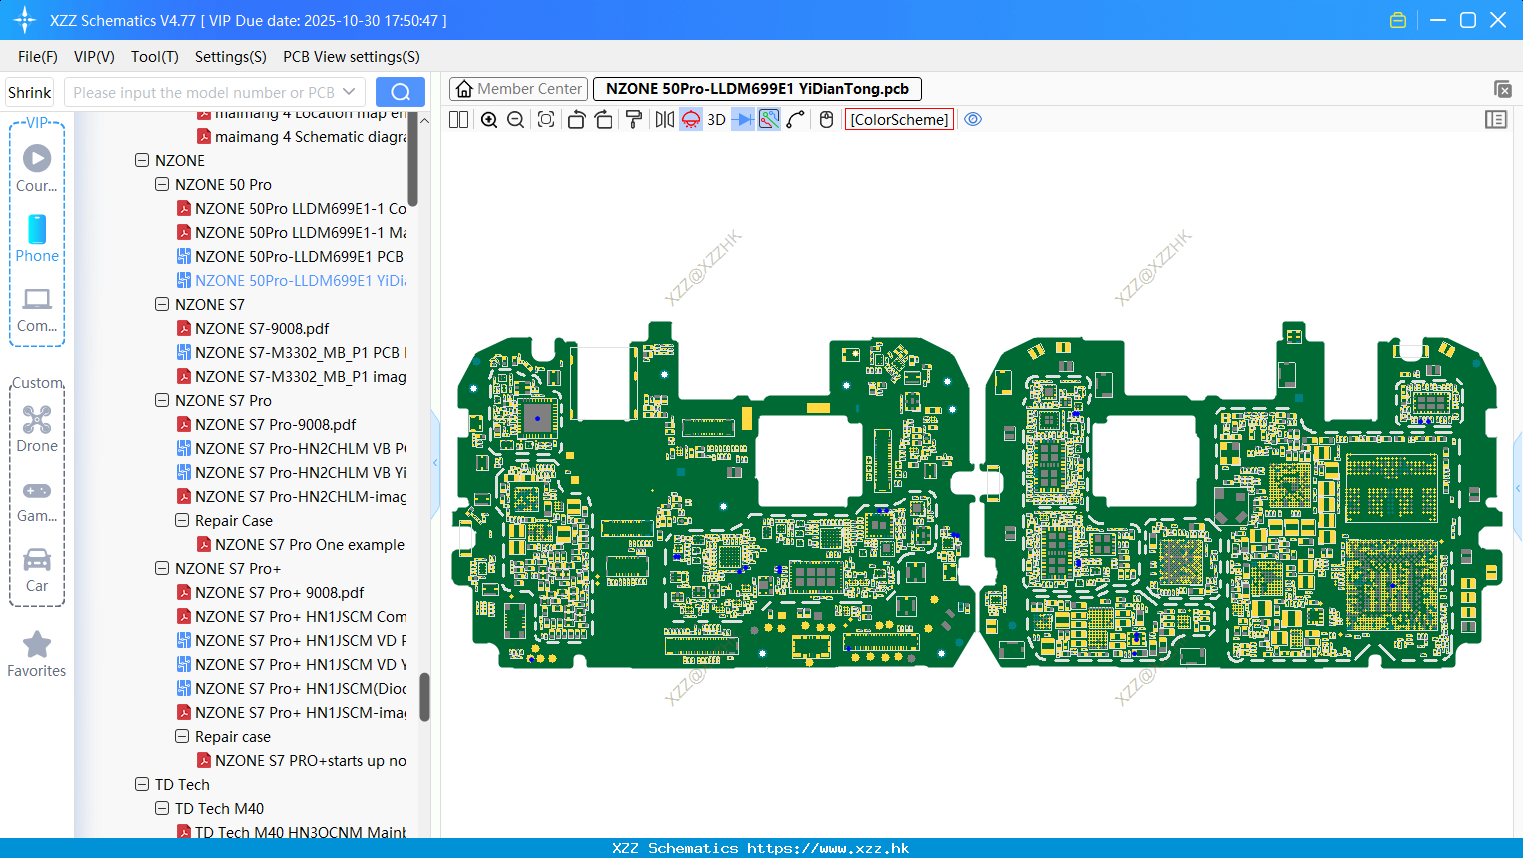The image size is (1523, 858).
Task: Open the model search dropdown arrow
Action: [349, 92]
